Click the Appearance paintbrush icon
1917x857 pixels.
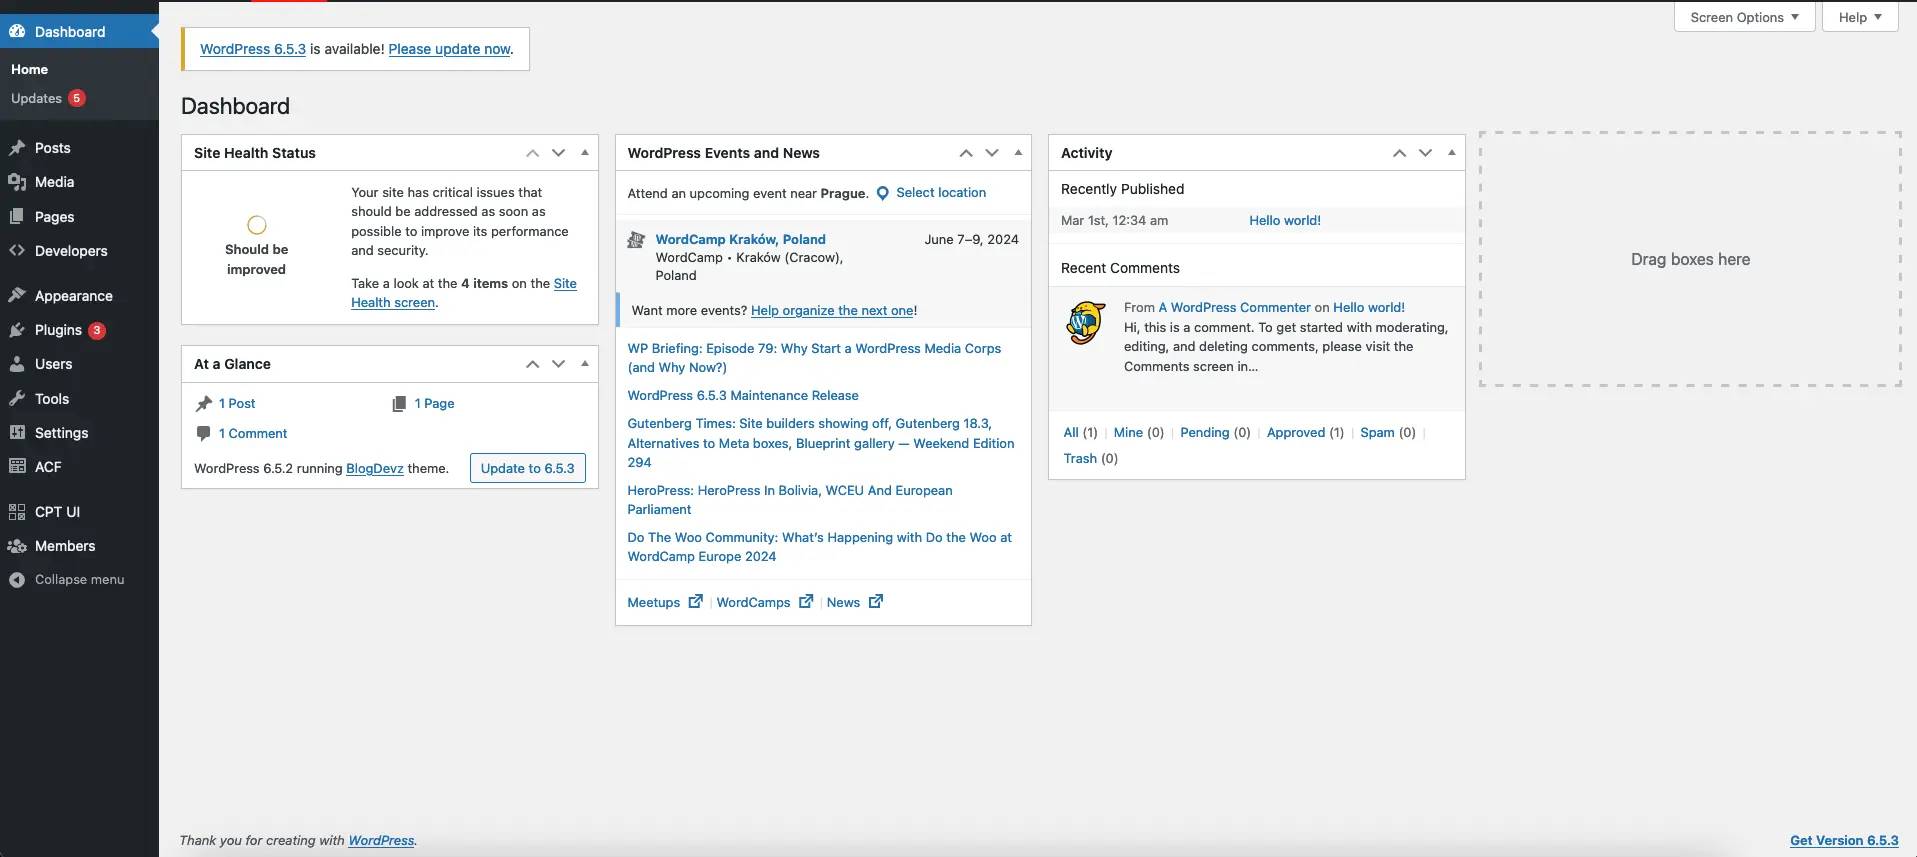(17, 296)
